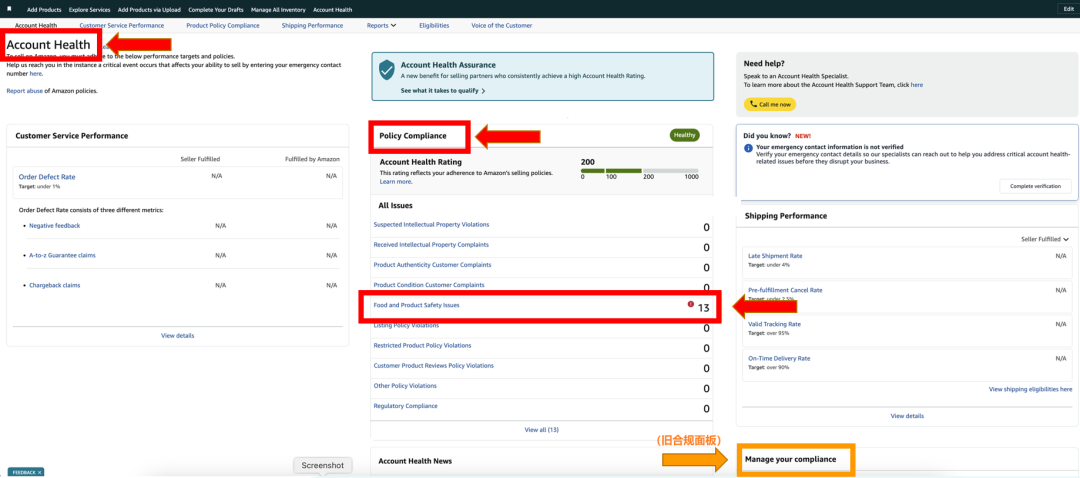Switch to Eligibilities tab

pos(434,25)
